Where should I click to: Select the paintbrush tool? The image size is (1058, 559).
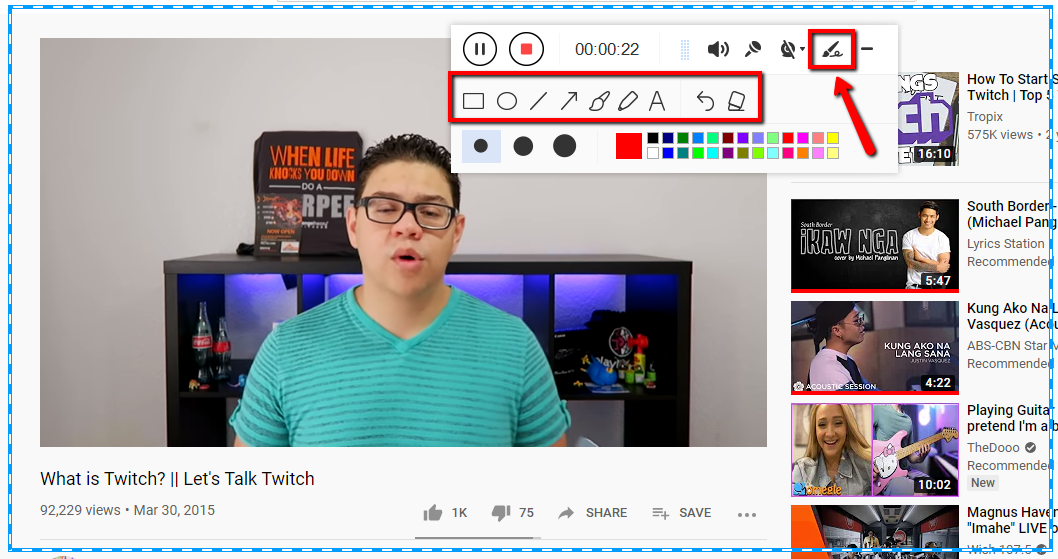click(x=598, y=101)
